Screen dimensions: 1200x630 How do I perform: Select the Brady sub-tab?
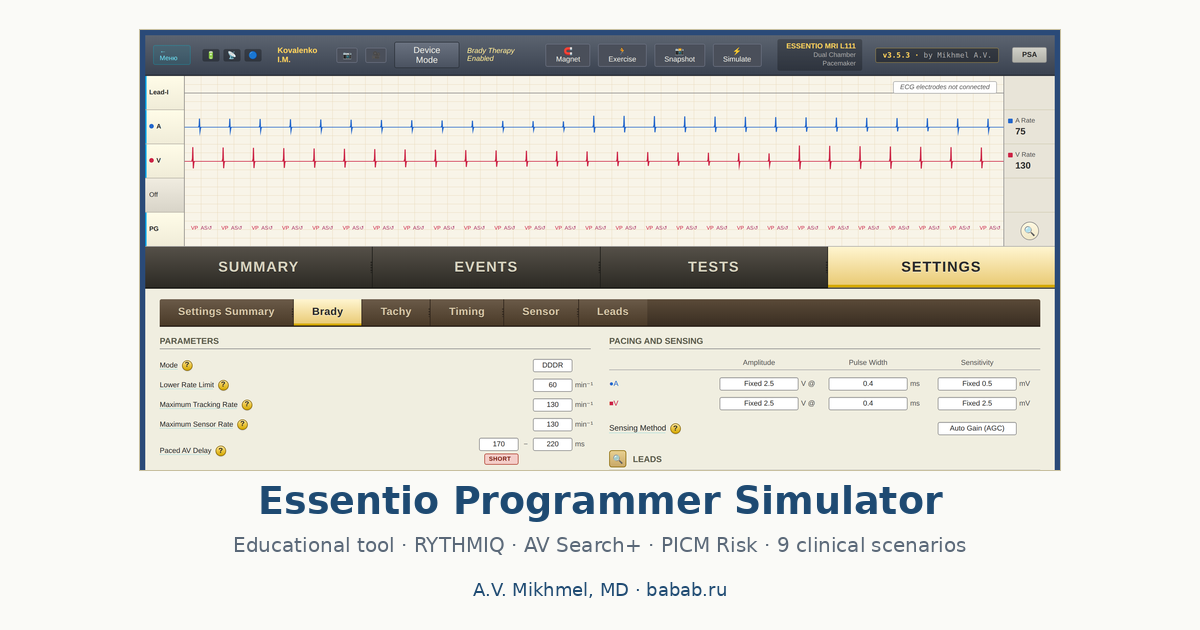click(x=328, y=312)
